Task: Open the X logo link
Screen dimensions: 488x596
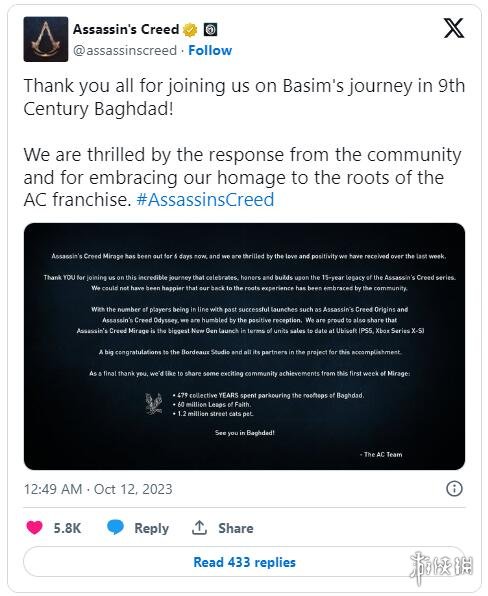Action: (454, 28)
